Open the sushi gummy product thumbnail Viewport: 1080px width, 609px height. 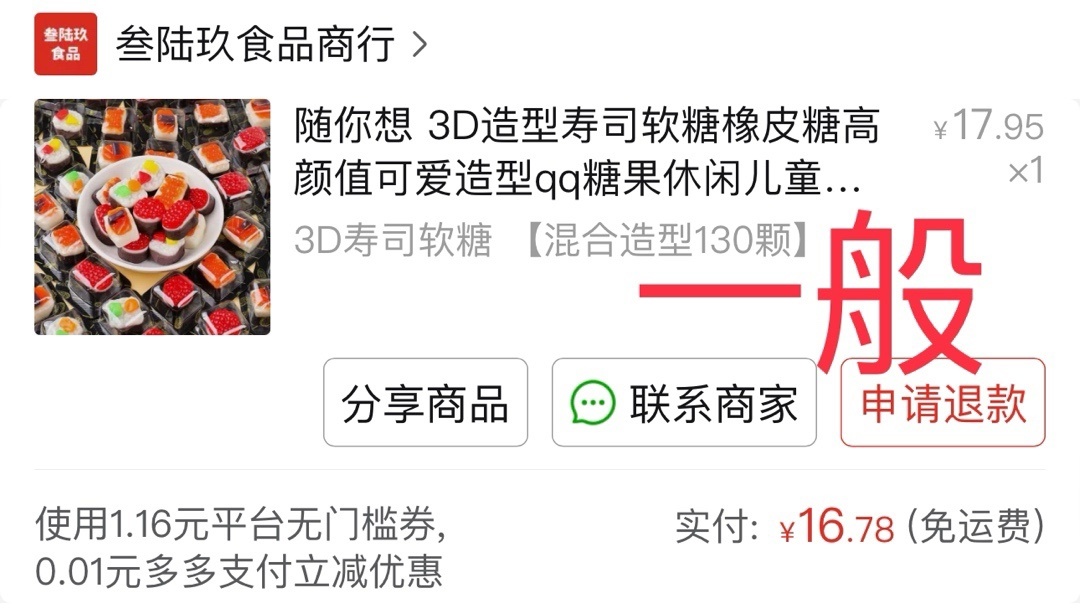pos(152,217)
